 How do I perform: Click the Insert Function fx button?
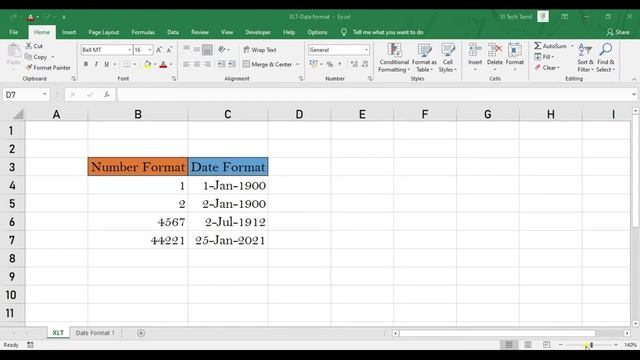pyautogui.click(x=107, y=95)
